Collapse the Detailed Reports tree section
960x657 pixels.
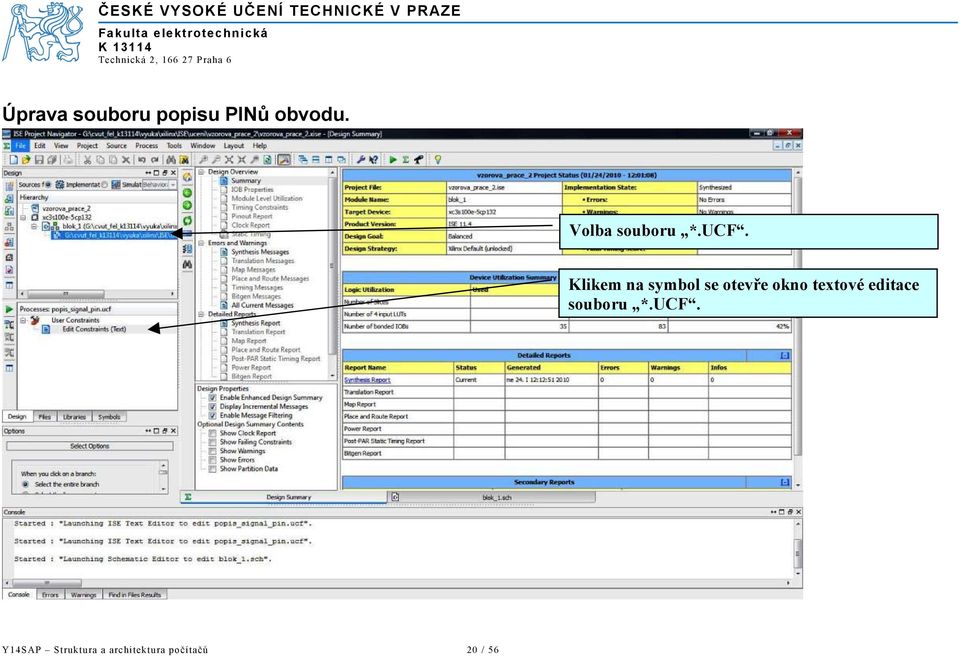click(201, 314)
